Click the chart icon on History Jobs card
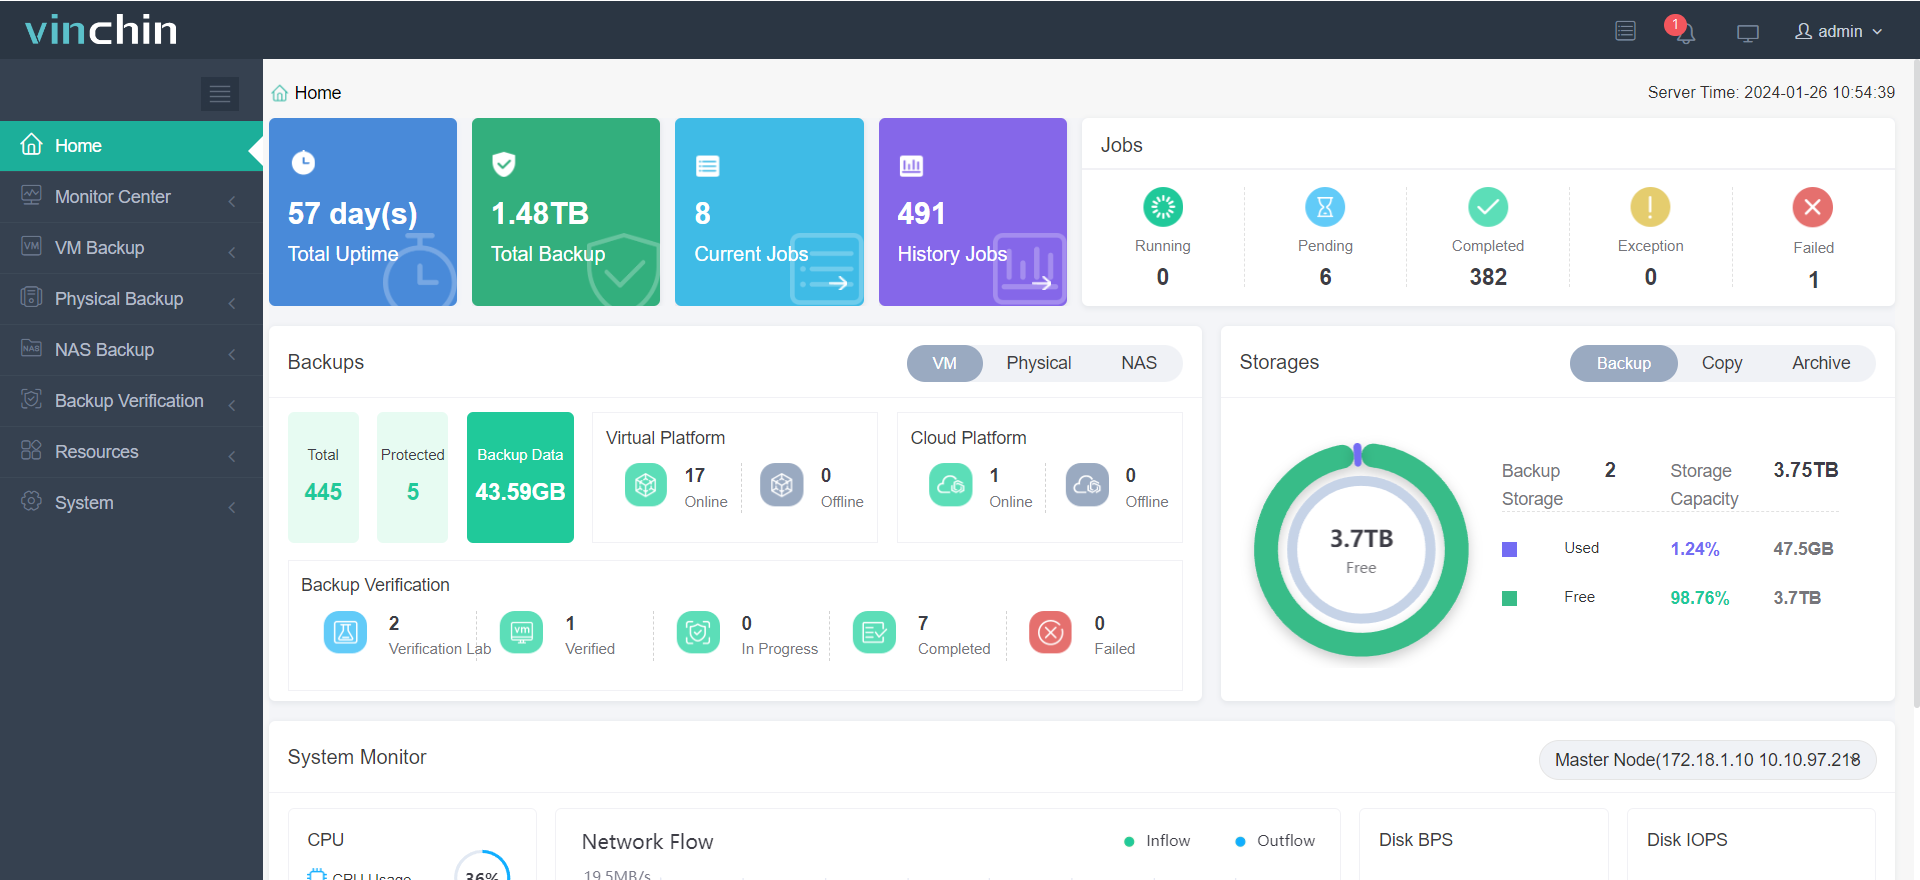1920x880 pixels. 911,166
